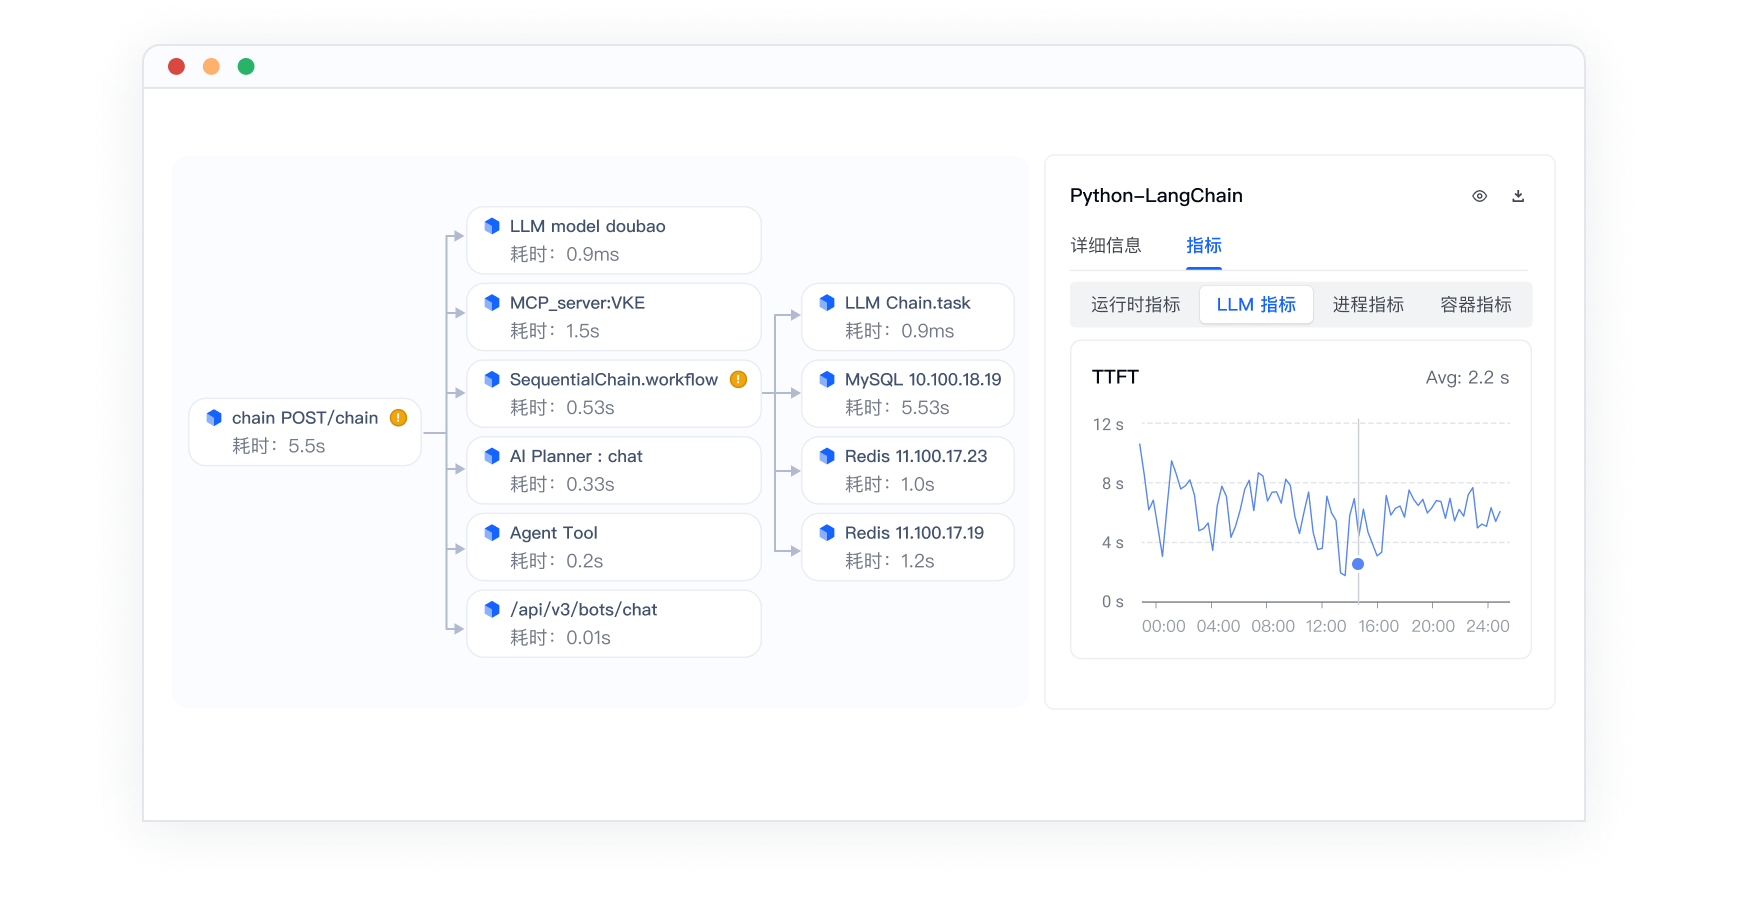
Task: Click cube icon of LLM model doubao
Action: pyautogui.click(x=492, y=226)
